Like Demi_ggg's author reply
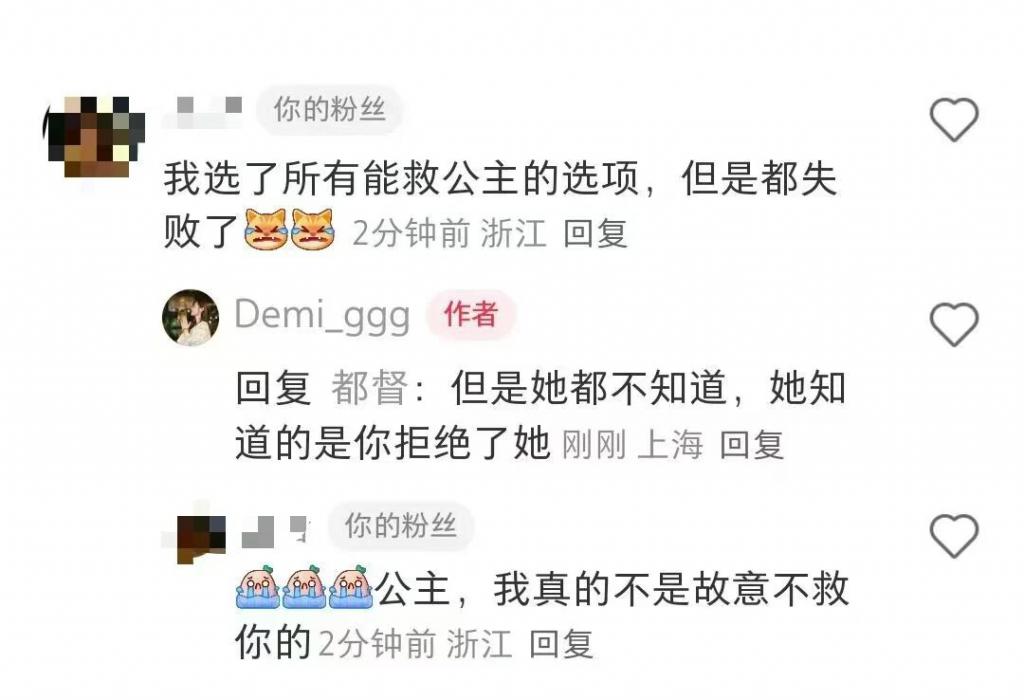This screenshot has width=1024, height=700. pyautogui.click(x=953, y=325)
